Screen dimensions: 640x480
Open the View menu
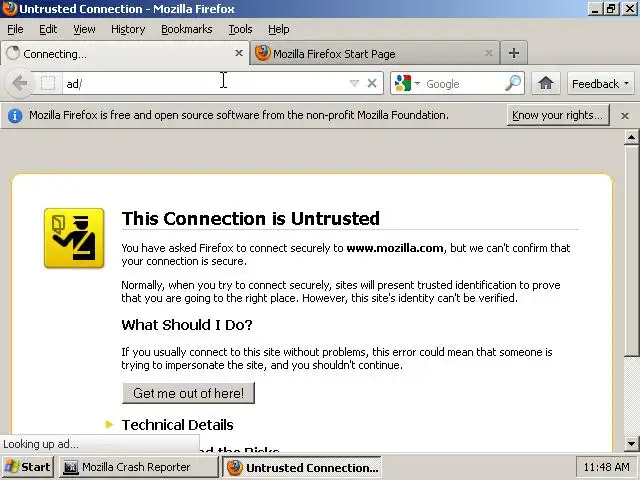click(84, 29)
